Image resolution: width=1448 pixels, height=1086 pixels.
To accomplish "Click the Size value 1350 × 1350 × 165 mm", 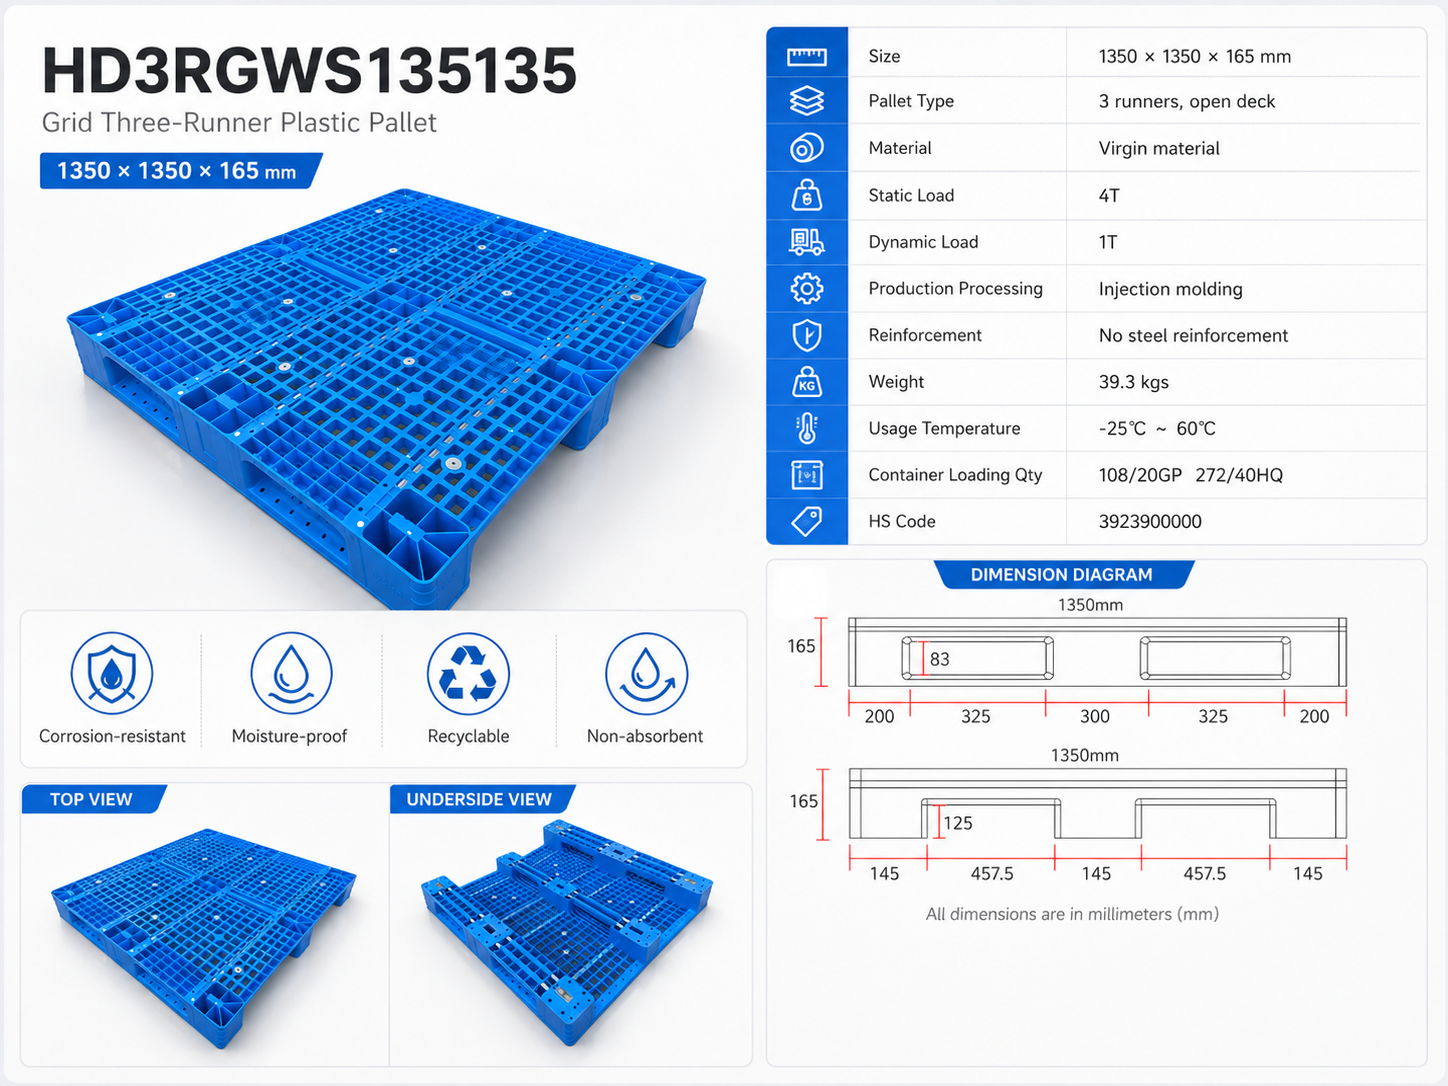I will [x=1195, y=57].
